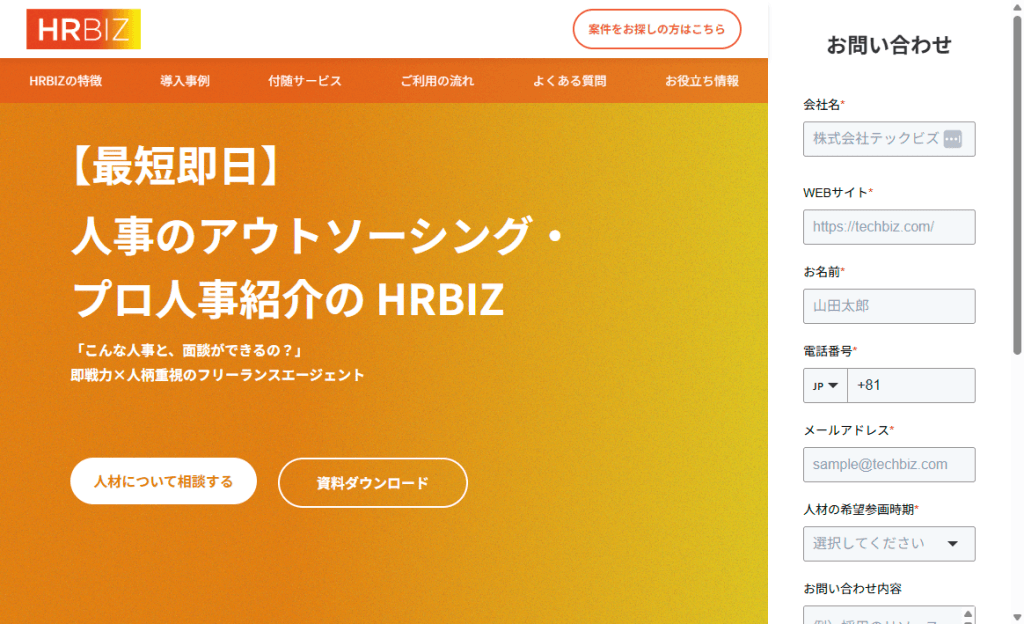Click the 資料ダウンロード button

(x=372, y=483)
